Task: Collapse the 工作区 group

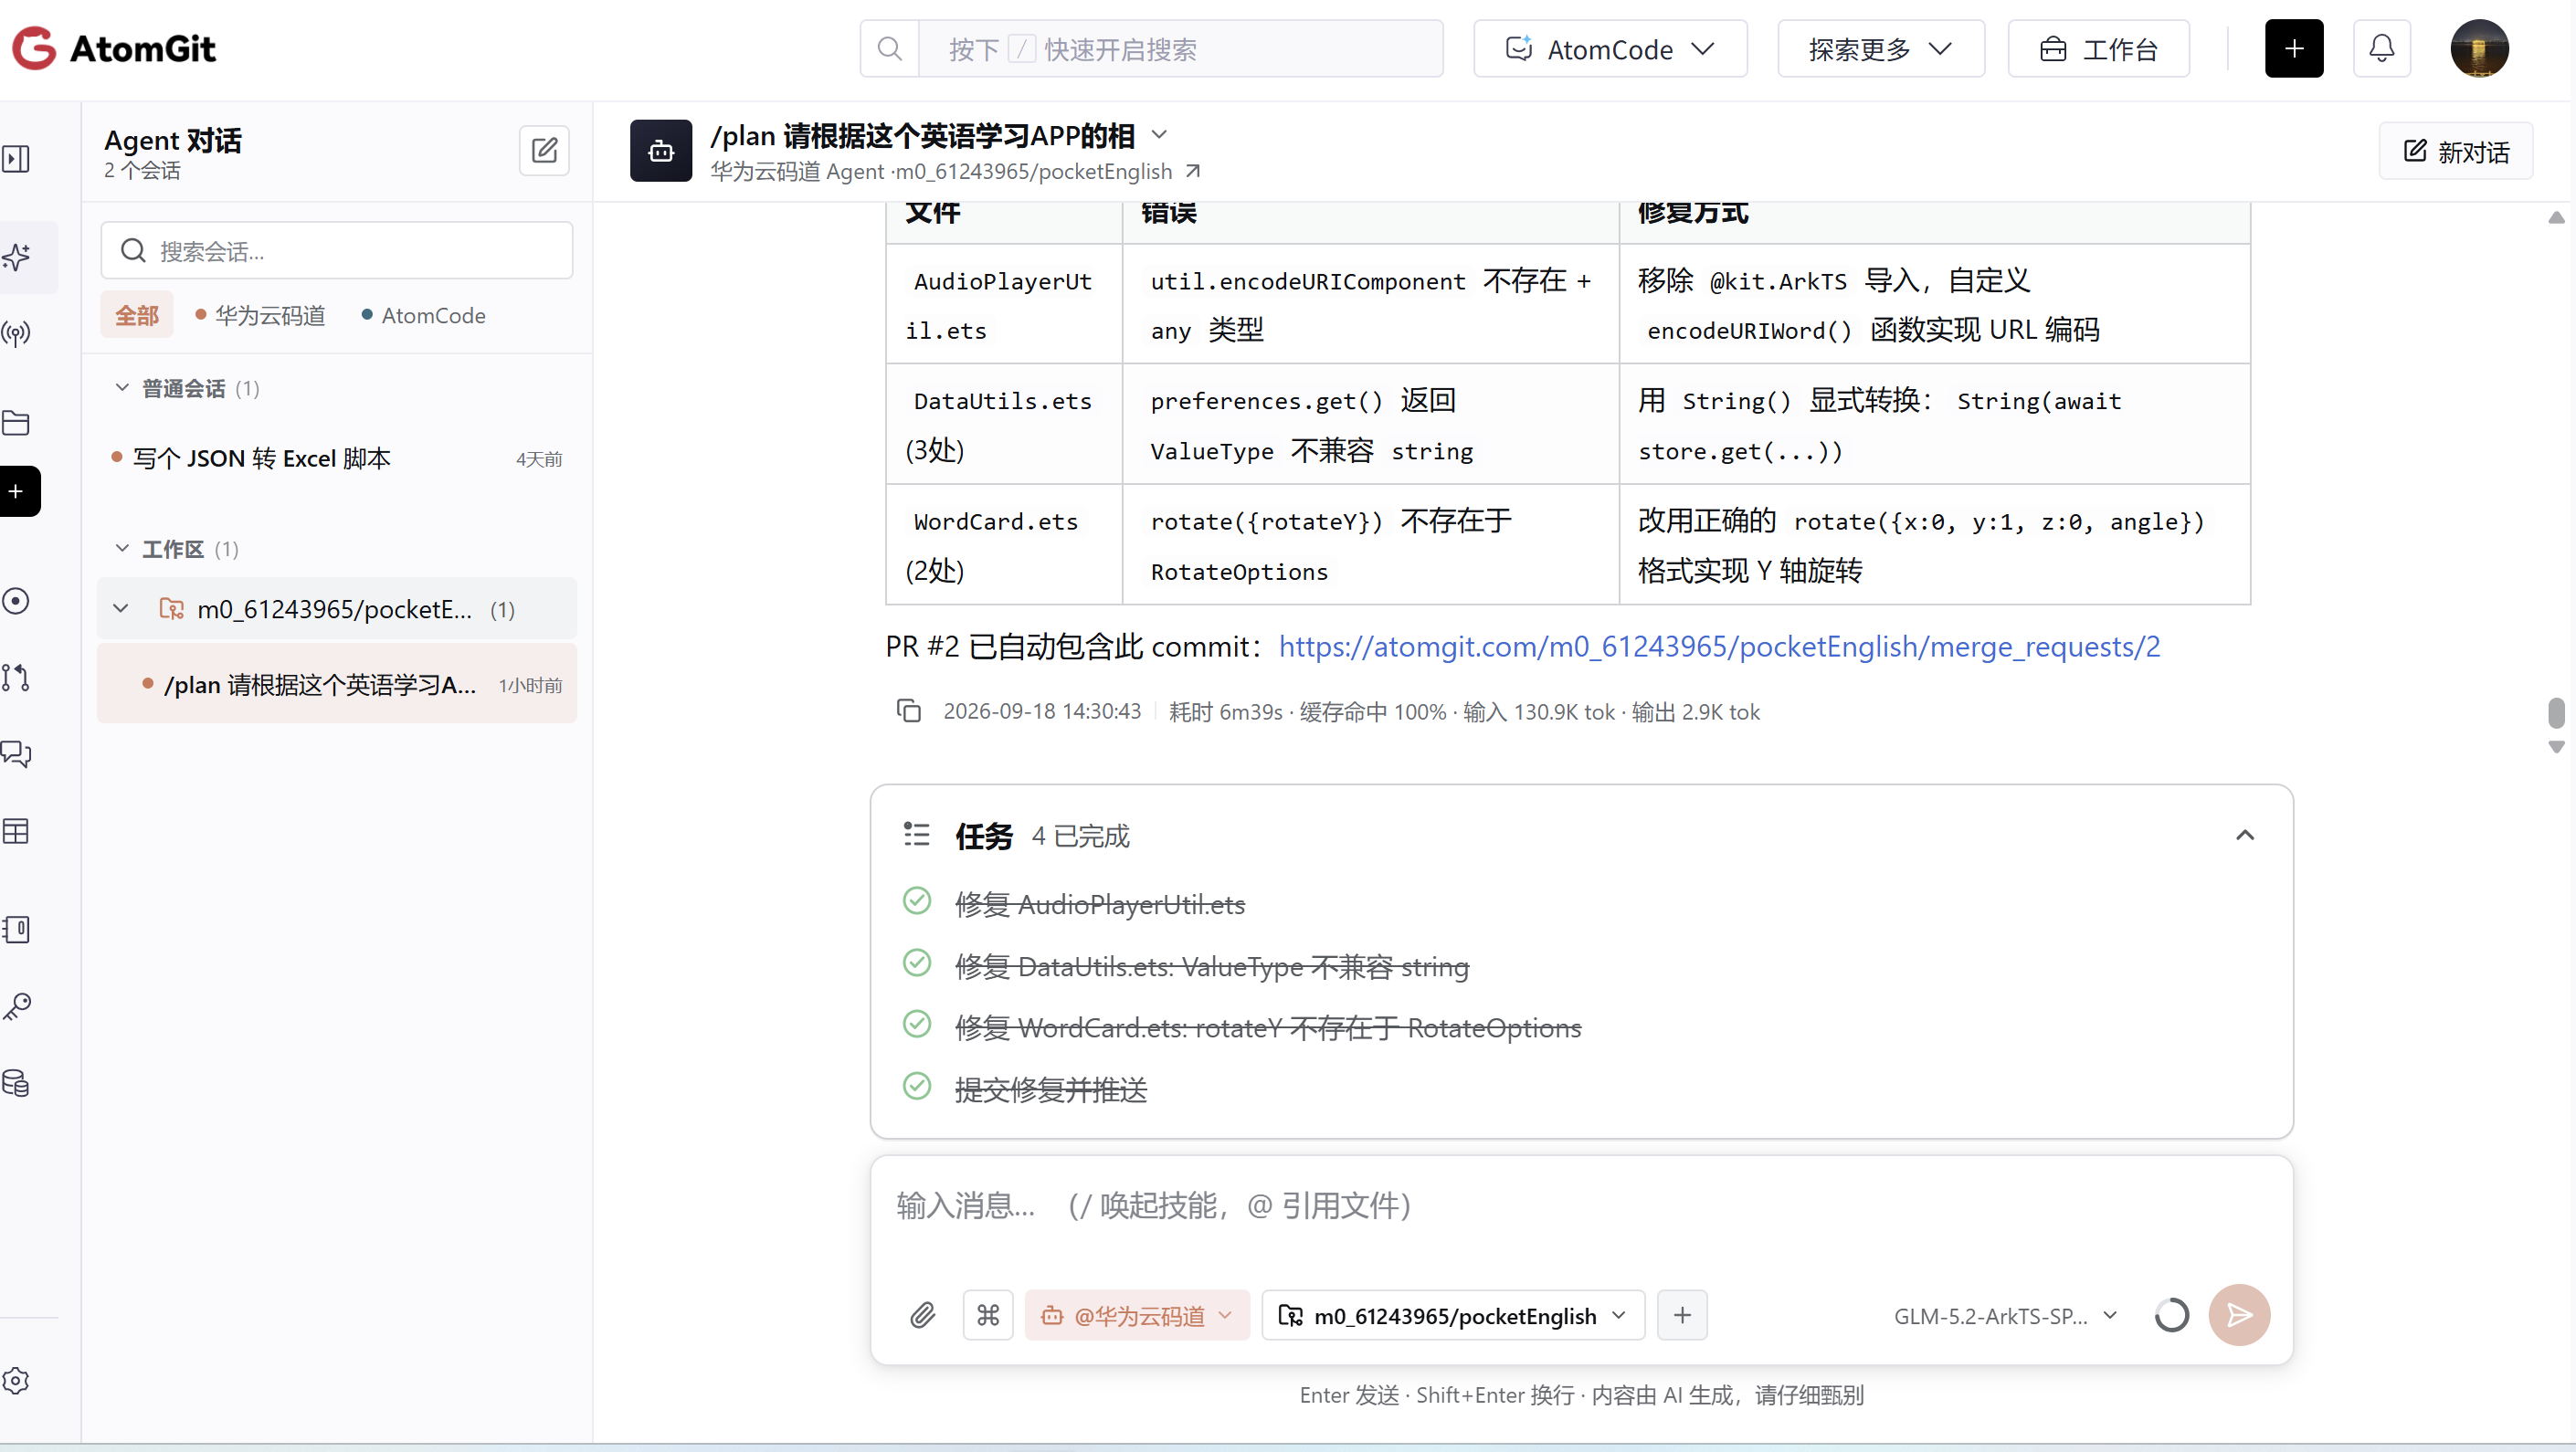Action: [x=121, y=548]
